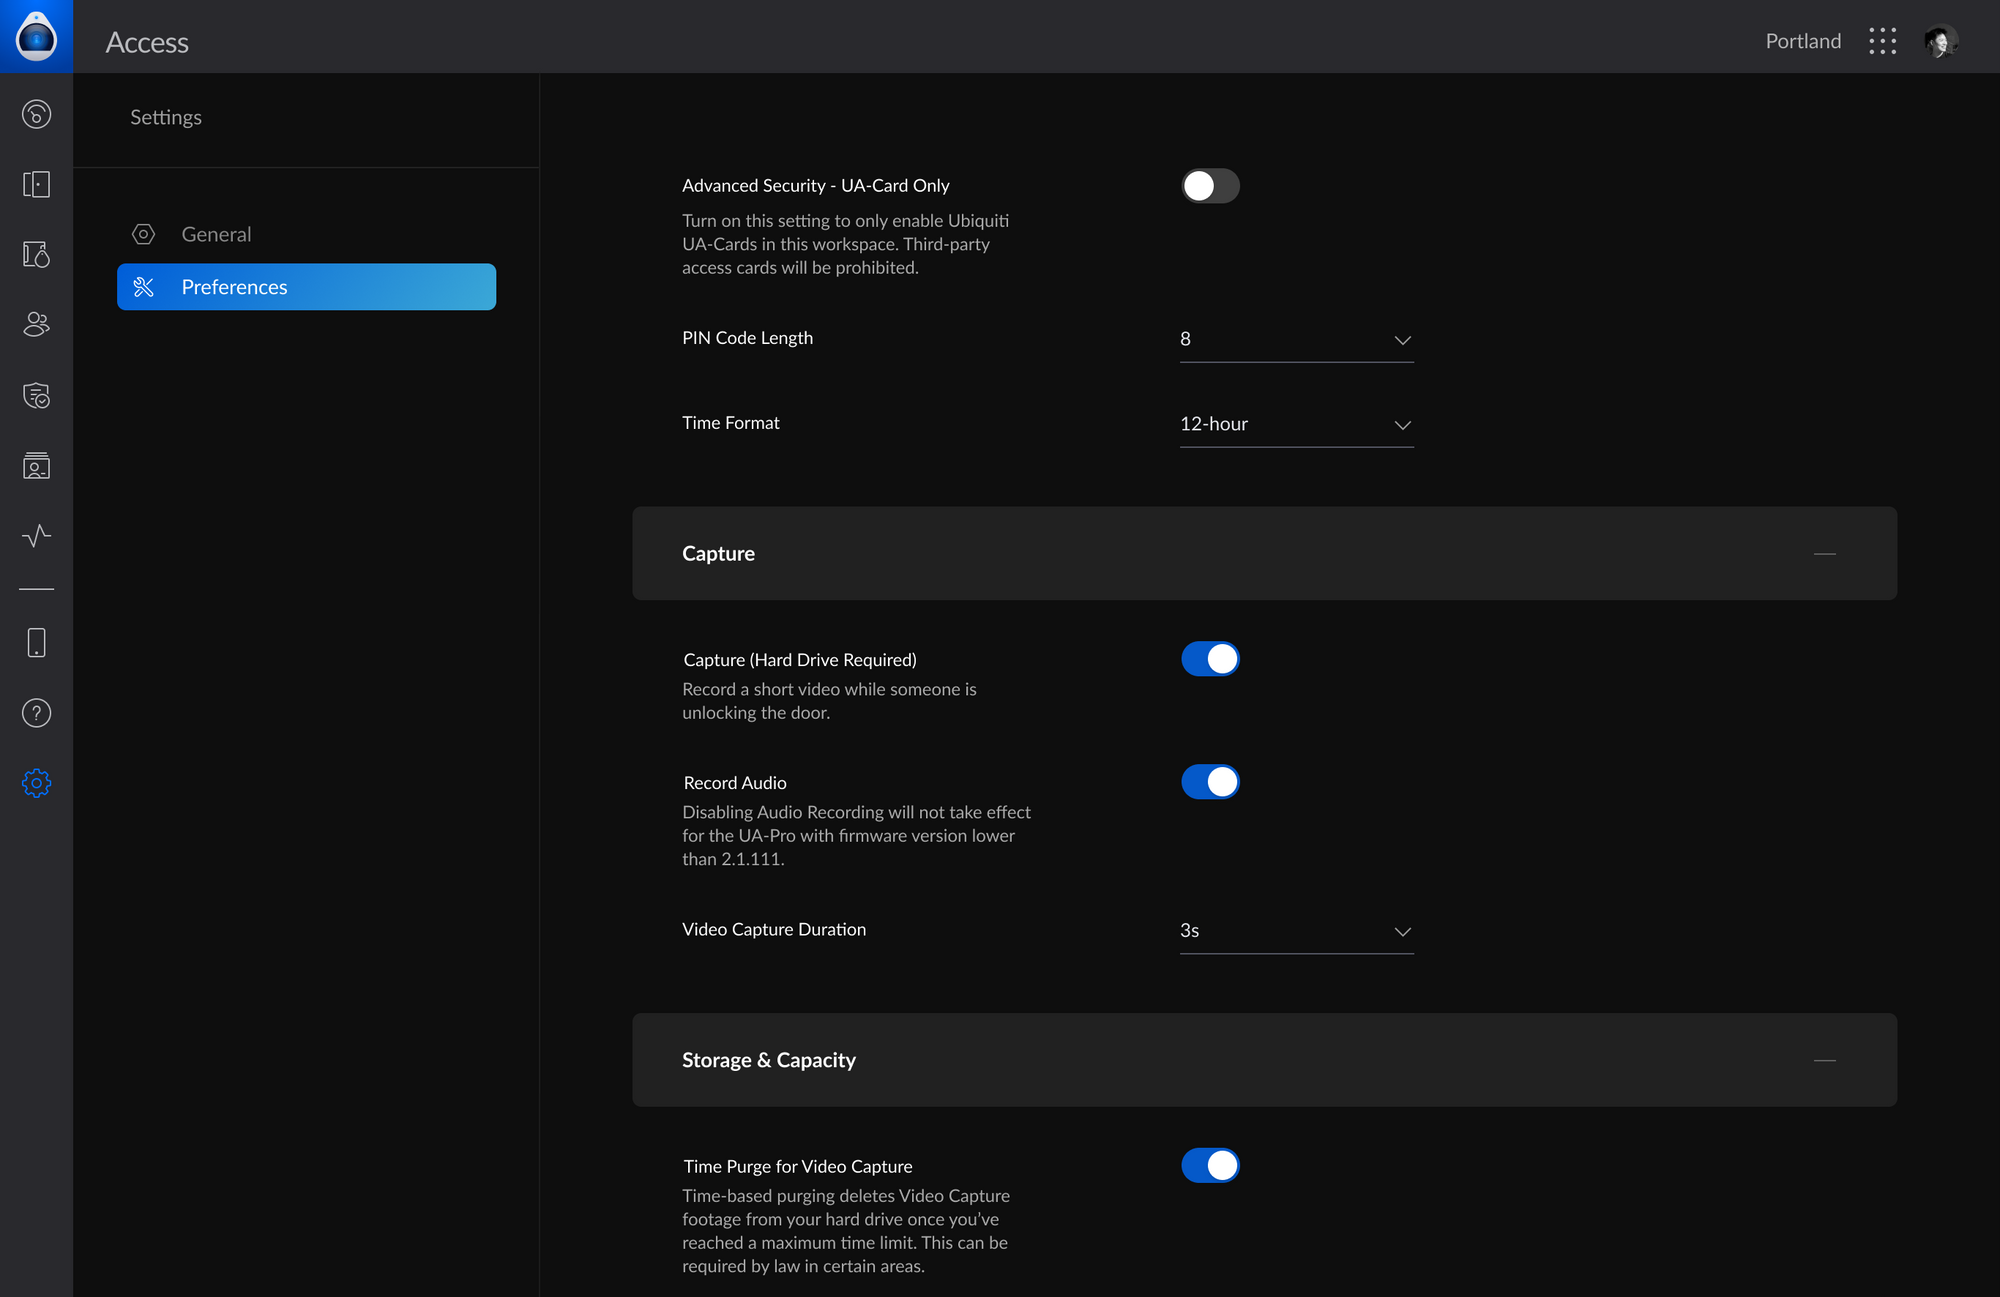Image resolution: width=2000 pixels, height=1297 pixels.
Task: Open the Time Format dropdown
Action: (x=1296, y=425)
